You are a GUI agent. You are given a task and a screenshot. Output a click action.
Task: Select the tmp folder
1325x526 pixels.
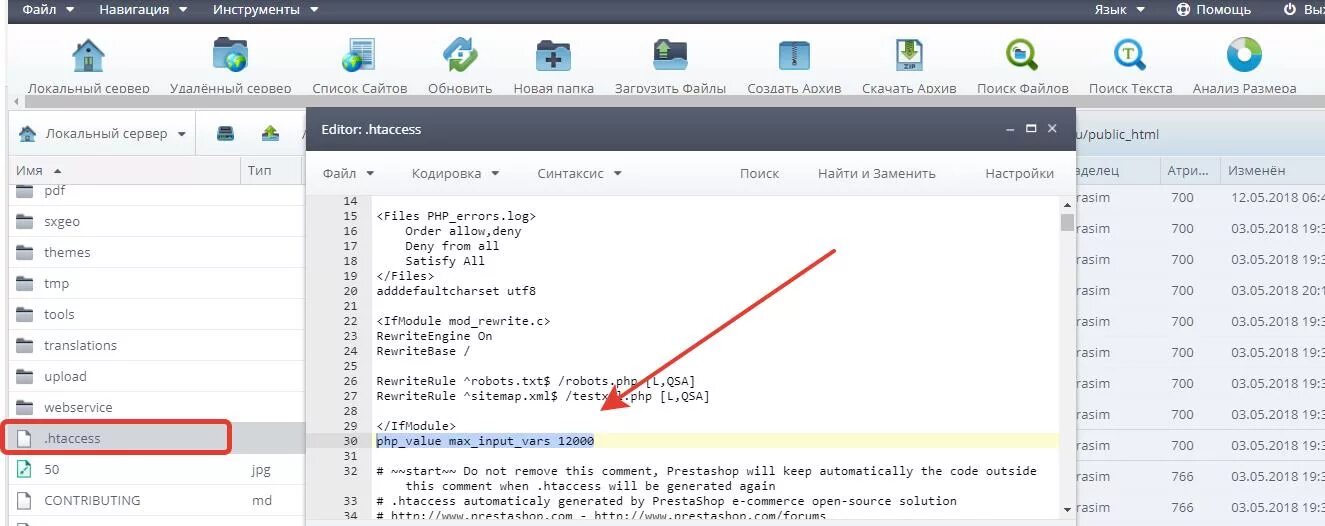pos(156,283)
